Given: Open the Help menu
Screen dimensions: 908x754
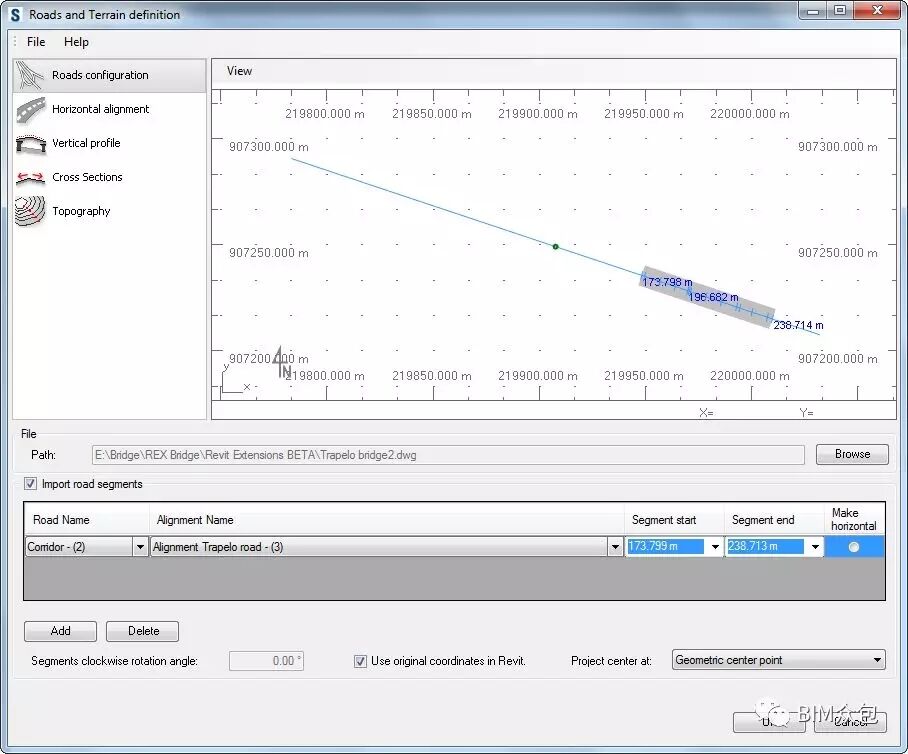Looking at the screenshot, I should [76, 42].
